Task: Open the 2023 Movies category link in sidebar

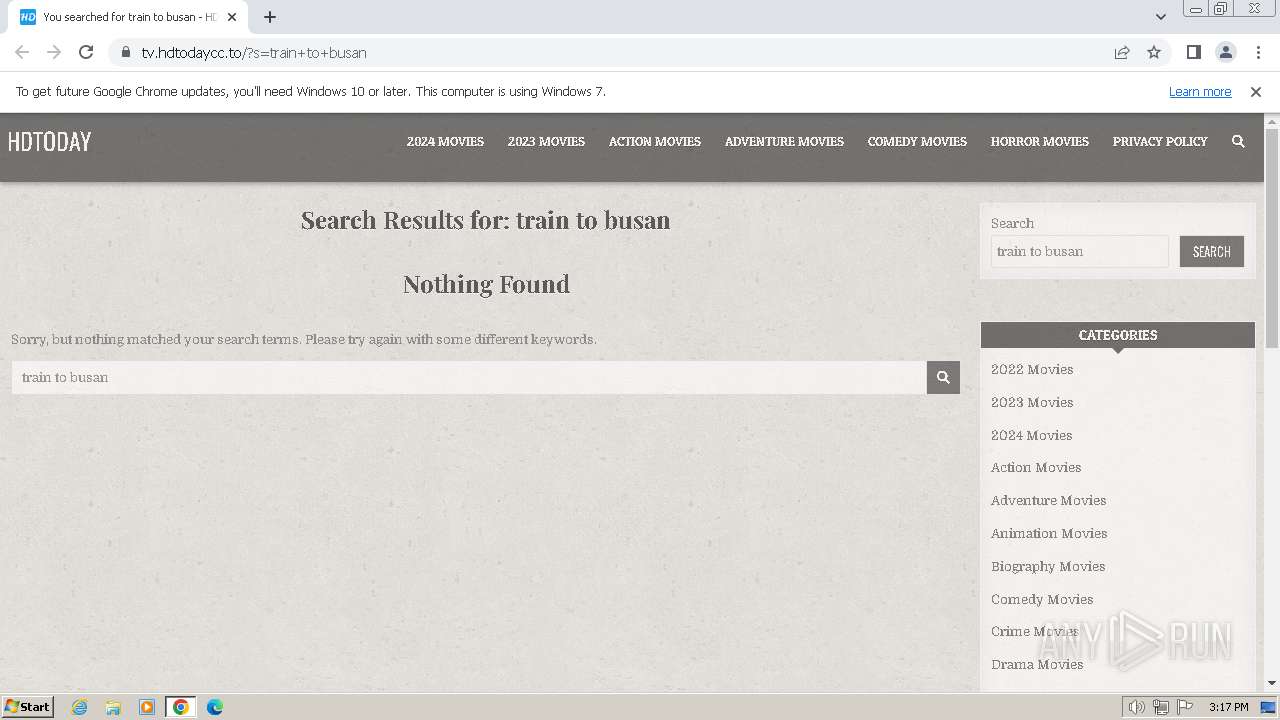Action: pyautogui.click(x=1032, y=402)
